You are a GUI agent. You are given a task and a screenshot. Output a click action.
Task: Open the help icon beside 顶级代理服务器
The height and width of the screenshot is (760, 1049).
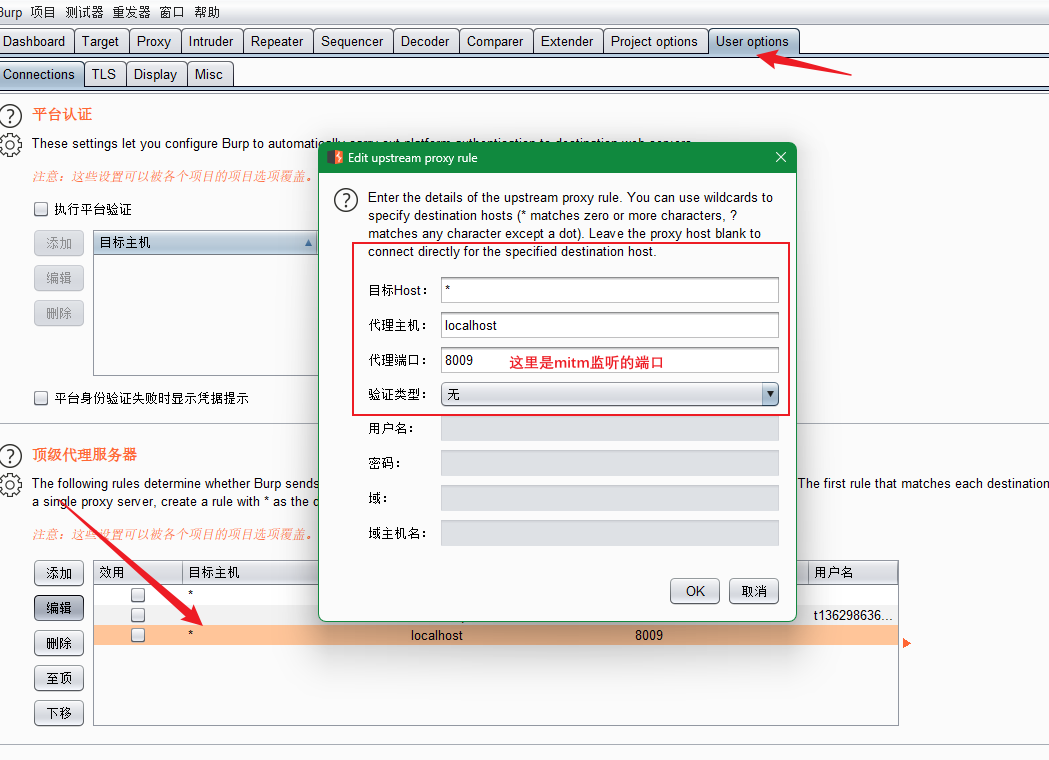click(11, 456)
